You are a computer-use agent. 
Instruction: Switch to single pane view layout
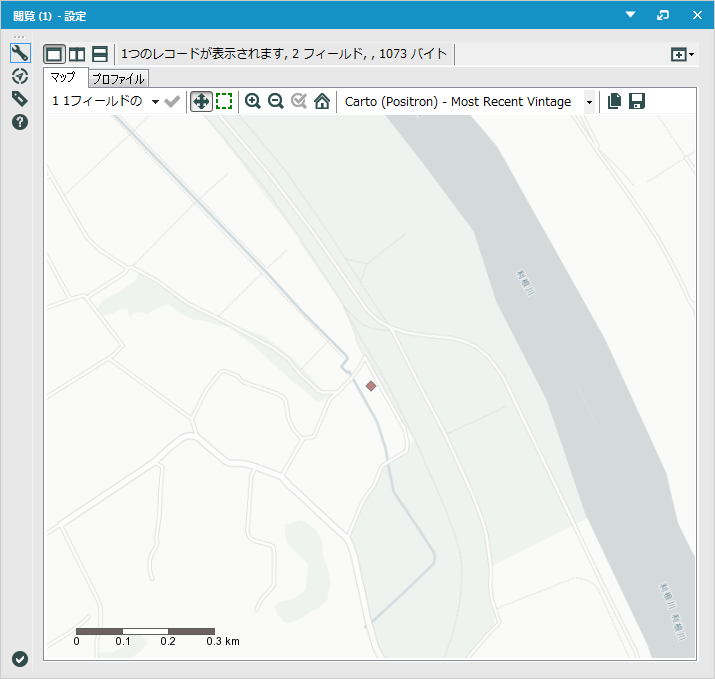pyautogui.click(x=54, y=54)
